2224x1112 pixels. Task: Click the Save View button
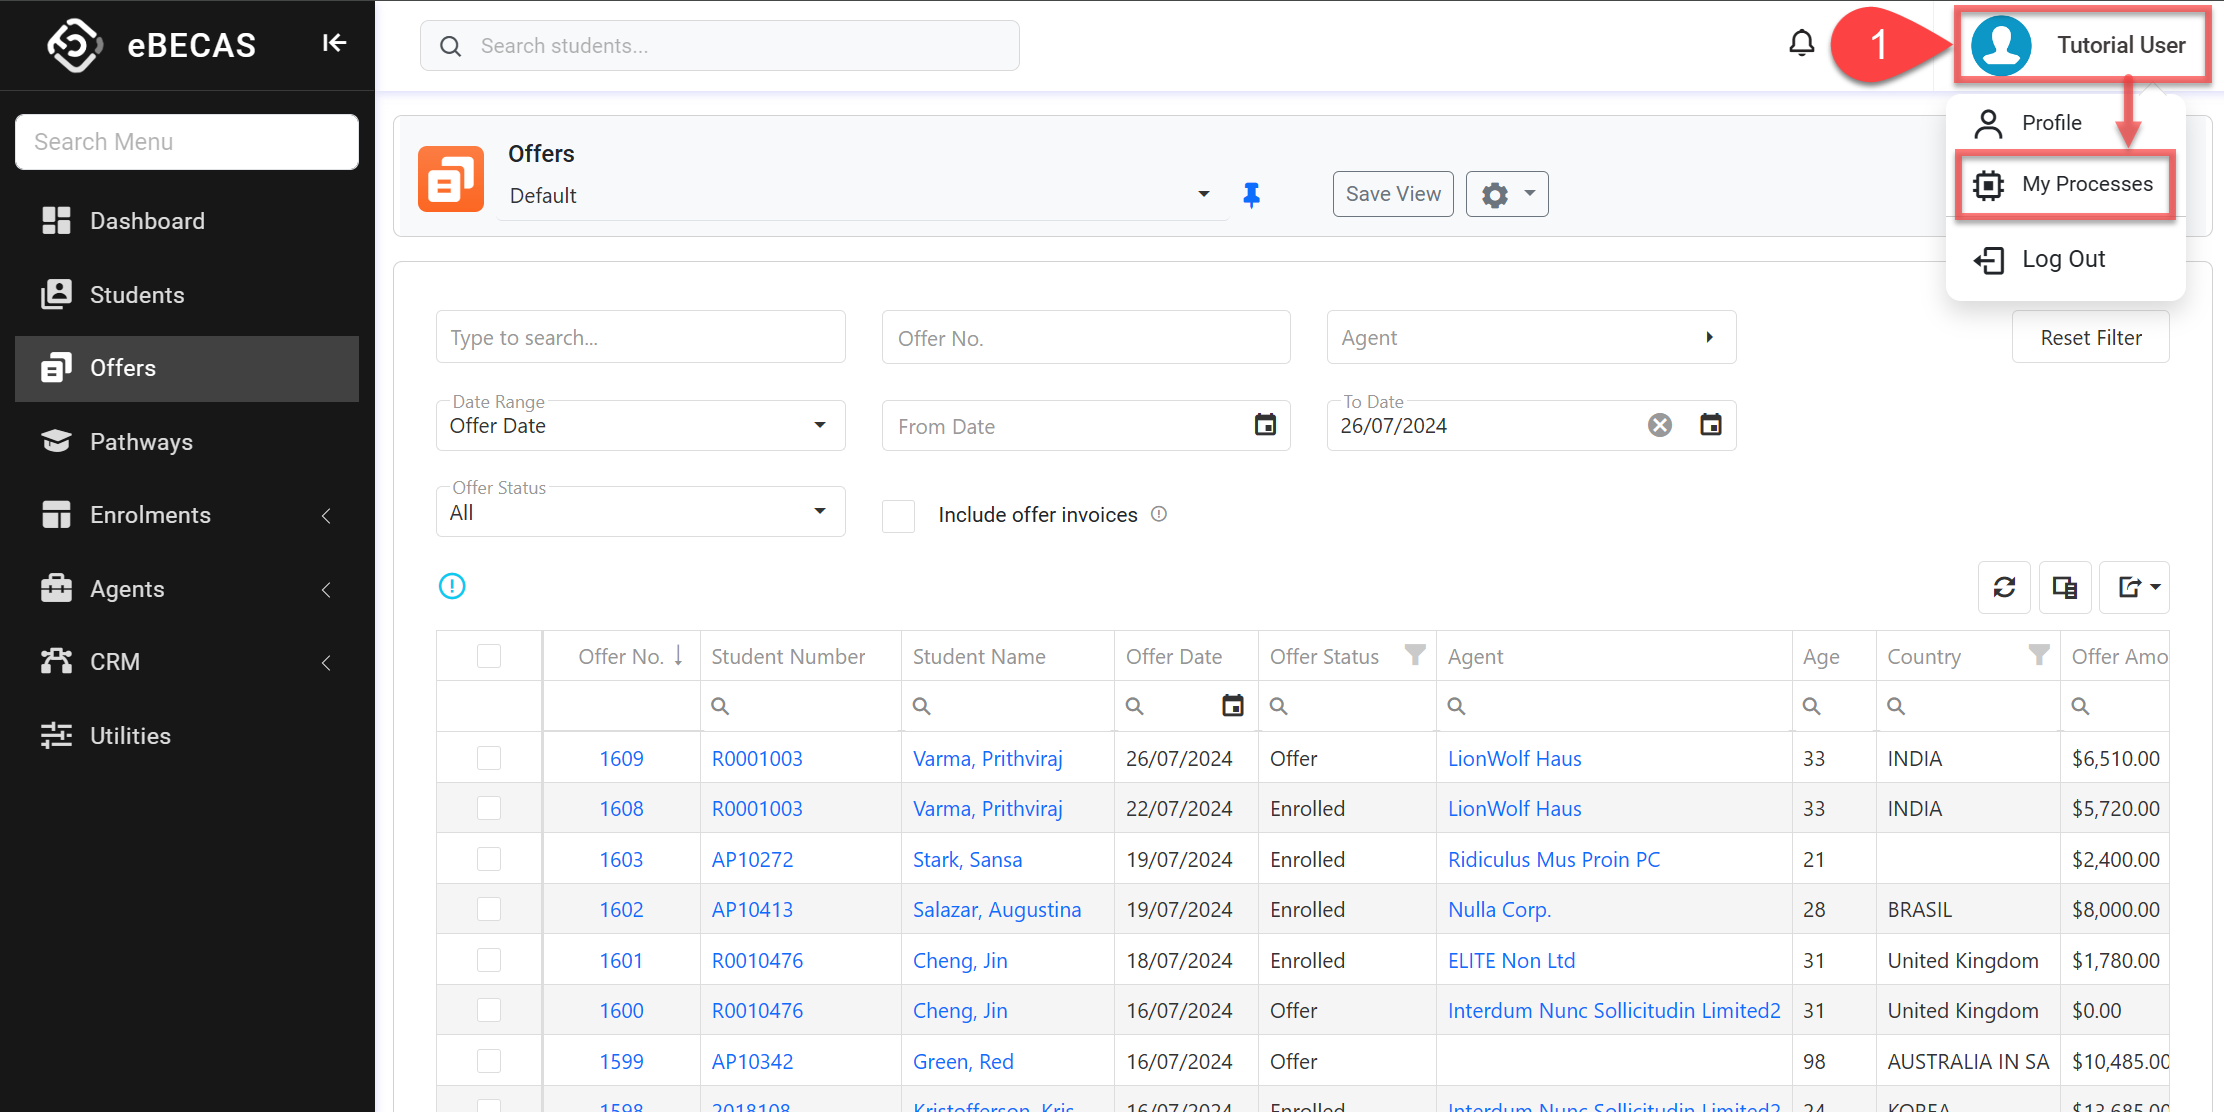pyautogui.click(x=1392, y=194)
